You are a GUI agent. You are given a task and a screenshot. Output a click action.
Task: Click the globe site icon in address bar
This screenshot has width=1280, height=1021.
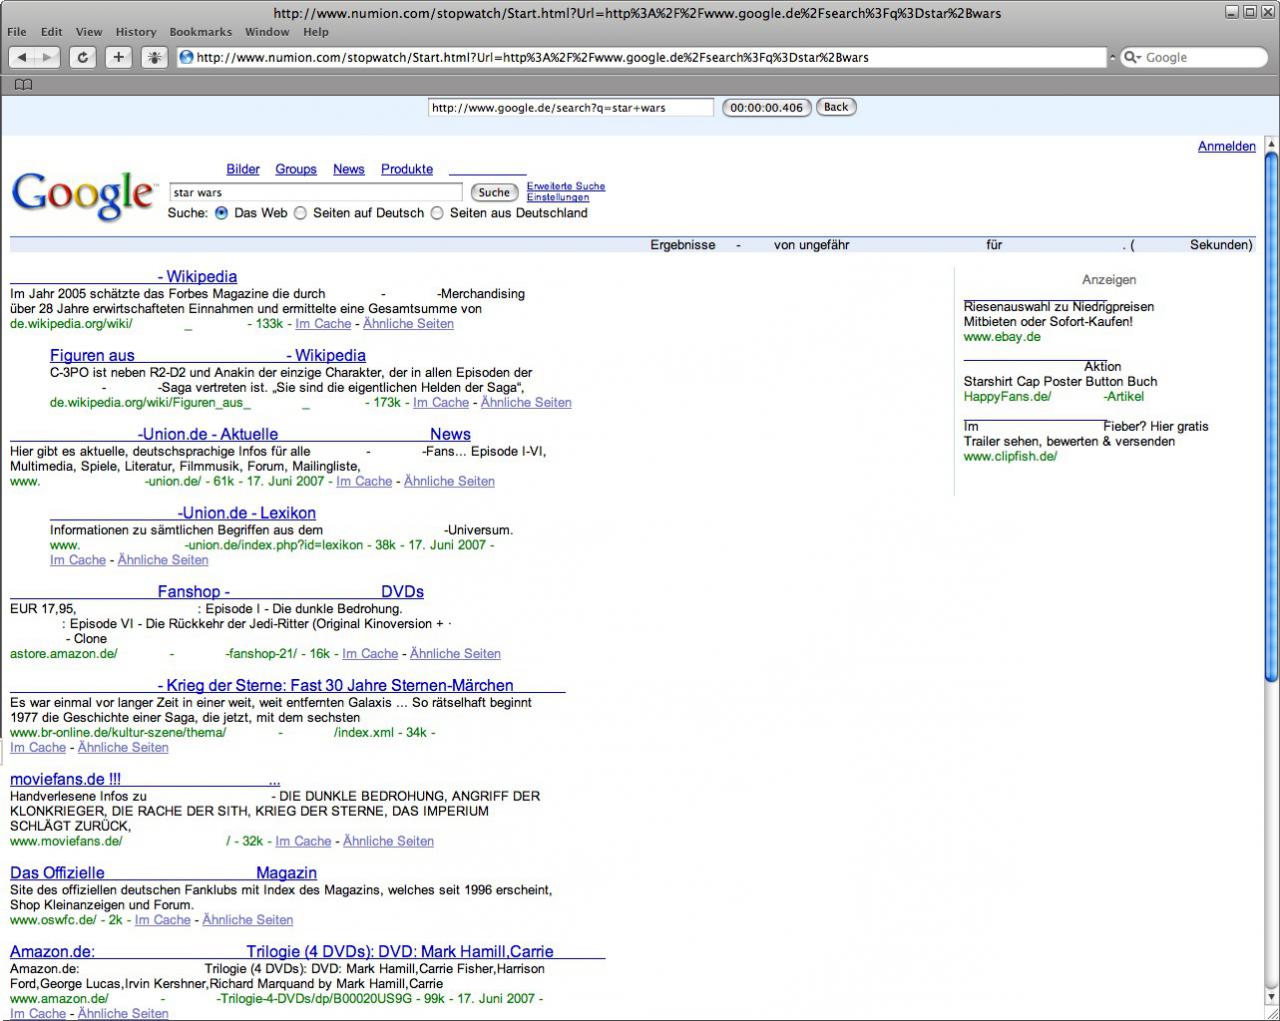(186, 58)
